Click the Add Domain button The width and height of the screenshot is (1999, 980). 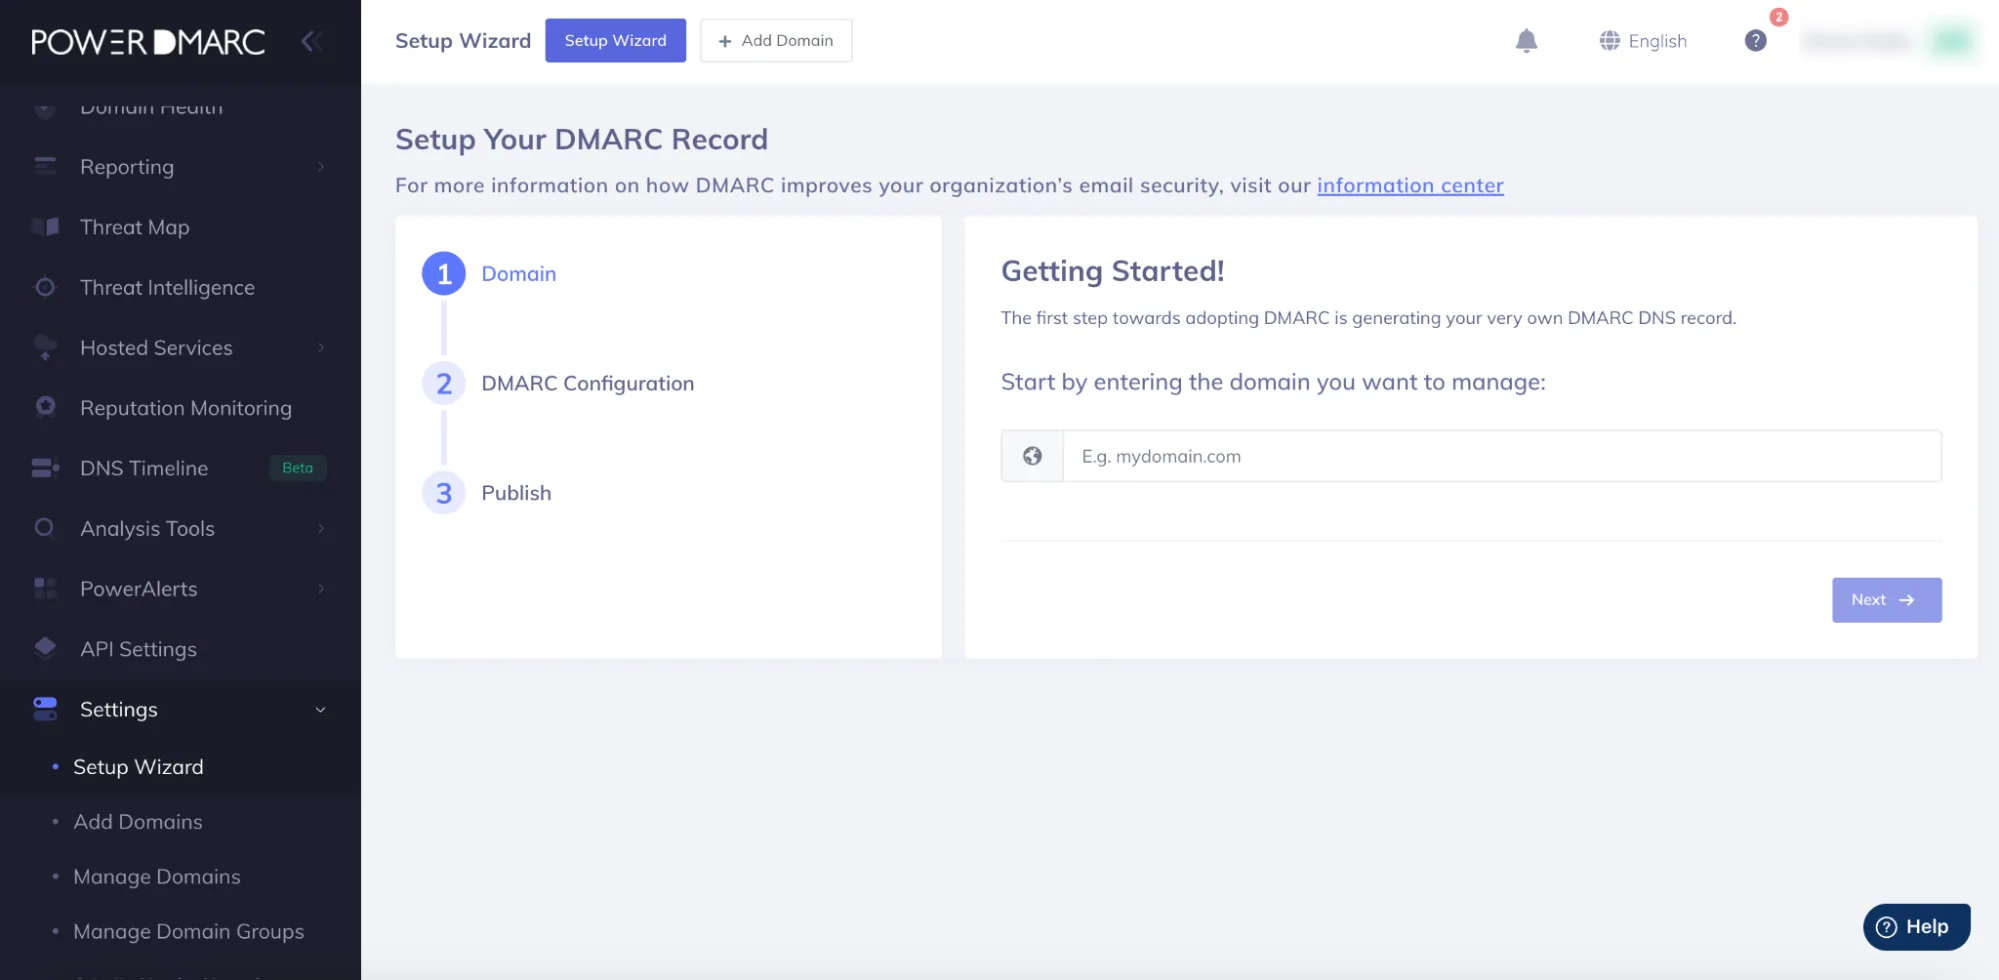tap(776, 41)
